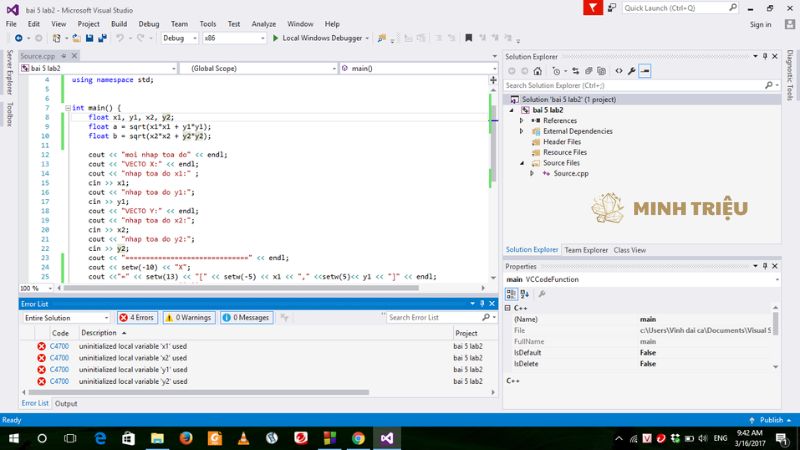
Task: Click Sync with Active Document icon
Action: [576, 71]
